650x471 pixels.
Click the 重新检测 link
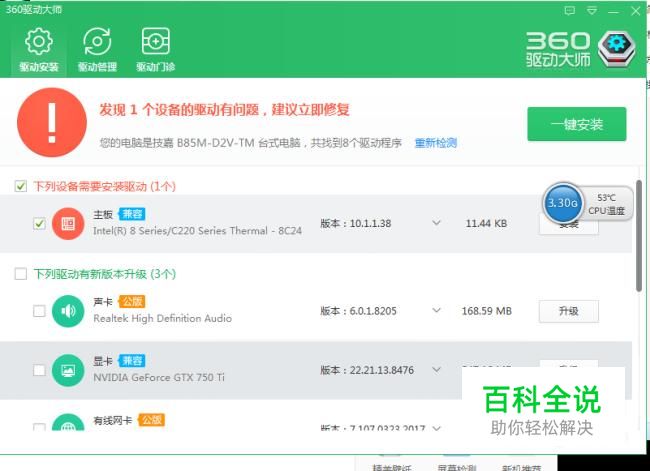436,143
